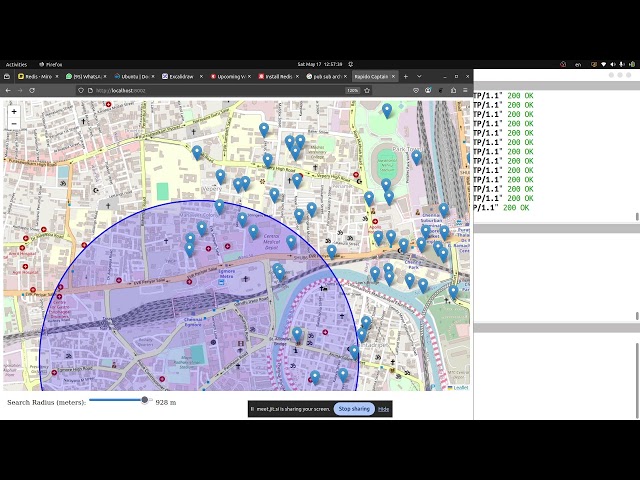The image size is (640, 480).
Task: Click the Search Radius slider handle
Action: point(145,400)
